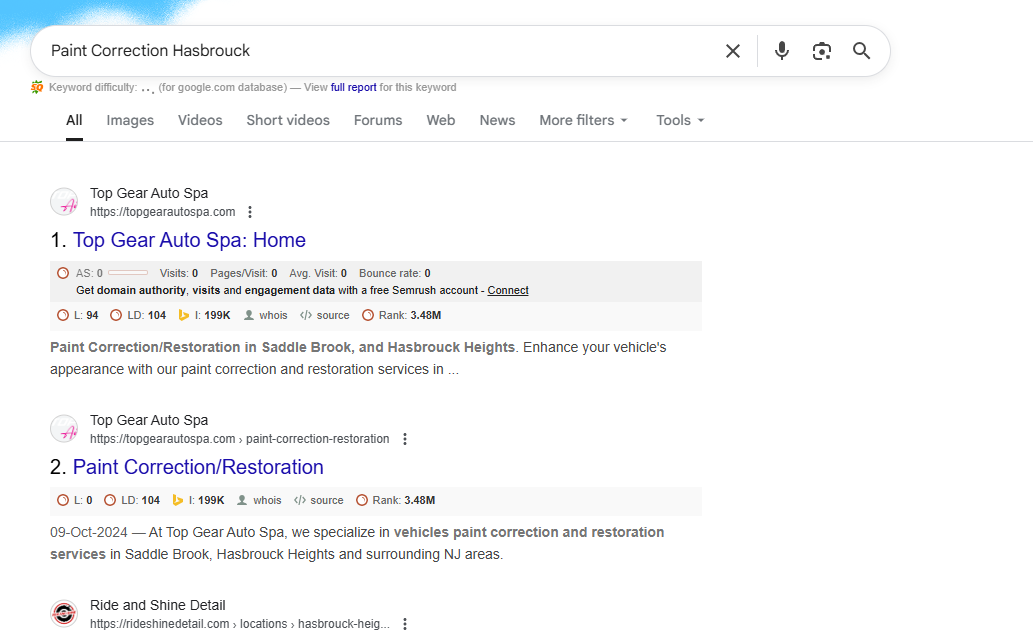Open the Top Gear Auto Spa: Home link
Image resolution: width=1033 pixels, height=633 pixels.
coord(189,240)
